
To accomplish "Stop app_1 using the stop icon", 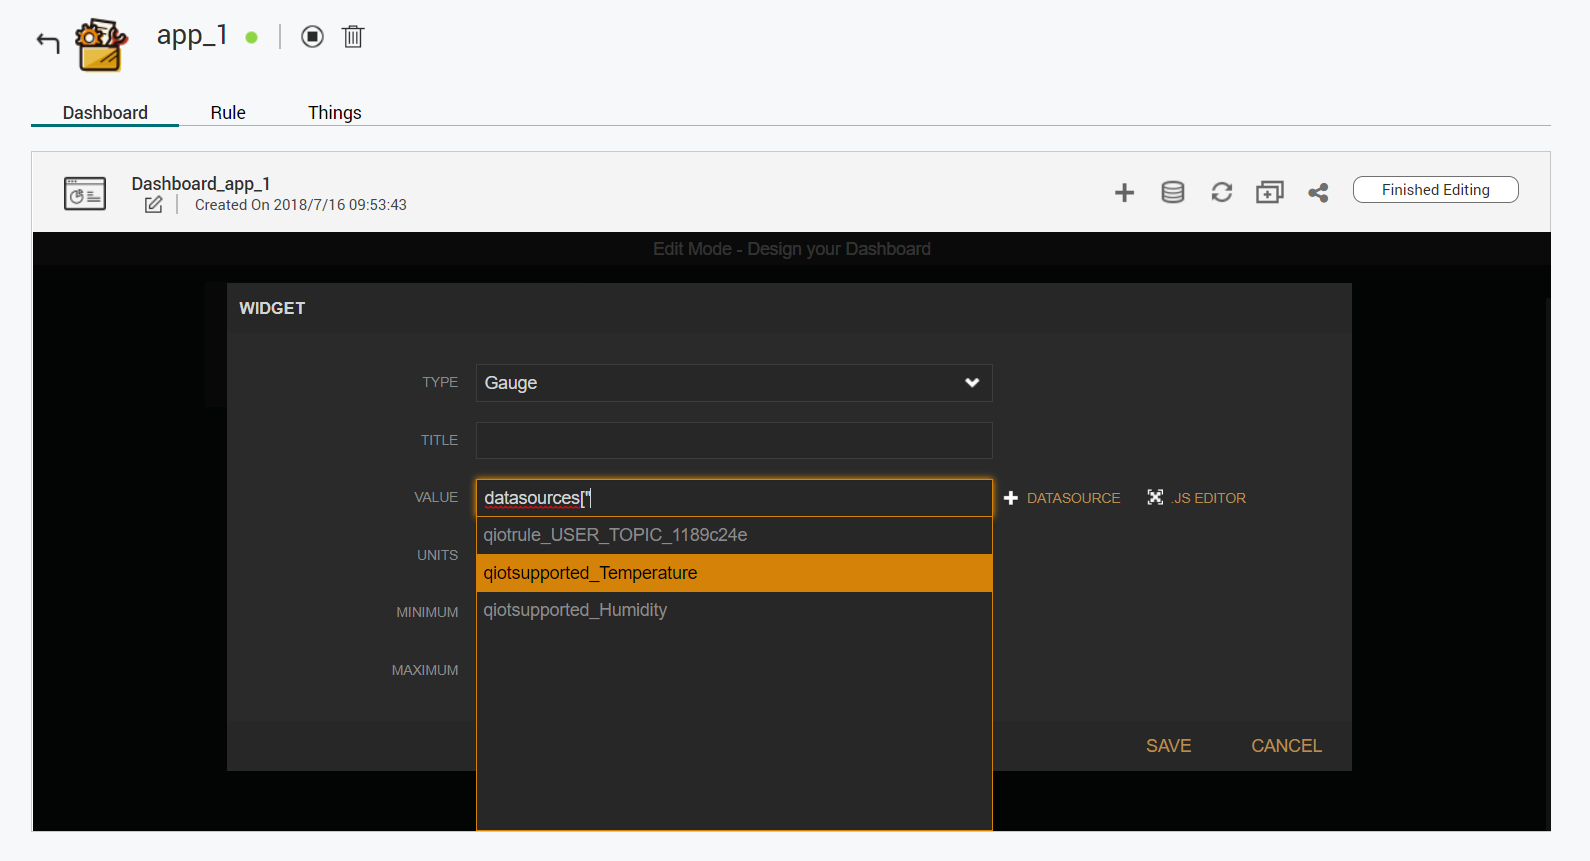I will [x=313, y=37].
